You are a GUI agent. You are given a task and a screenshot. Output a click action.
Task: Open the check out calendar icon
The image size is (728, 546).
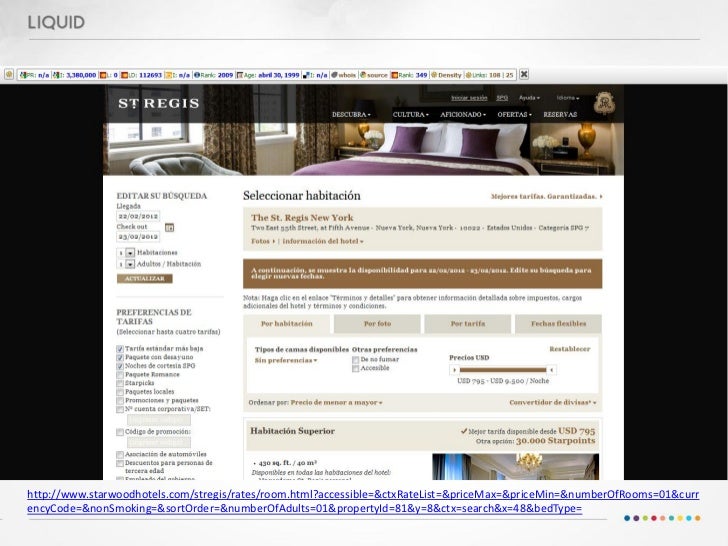click(169, 228)
